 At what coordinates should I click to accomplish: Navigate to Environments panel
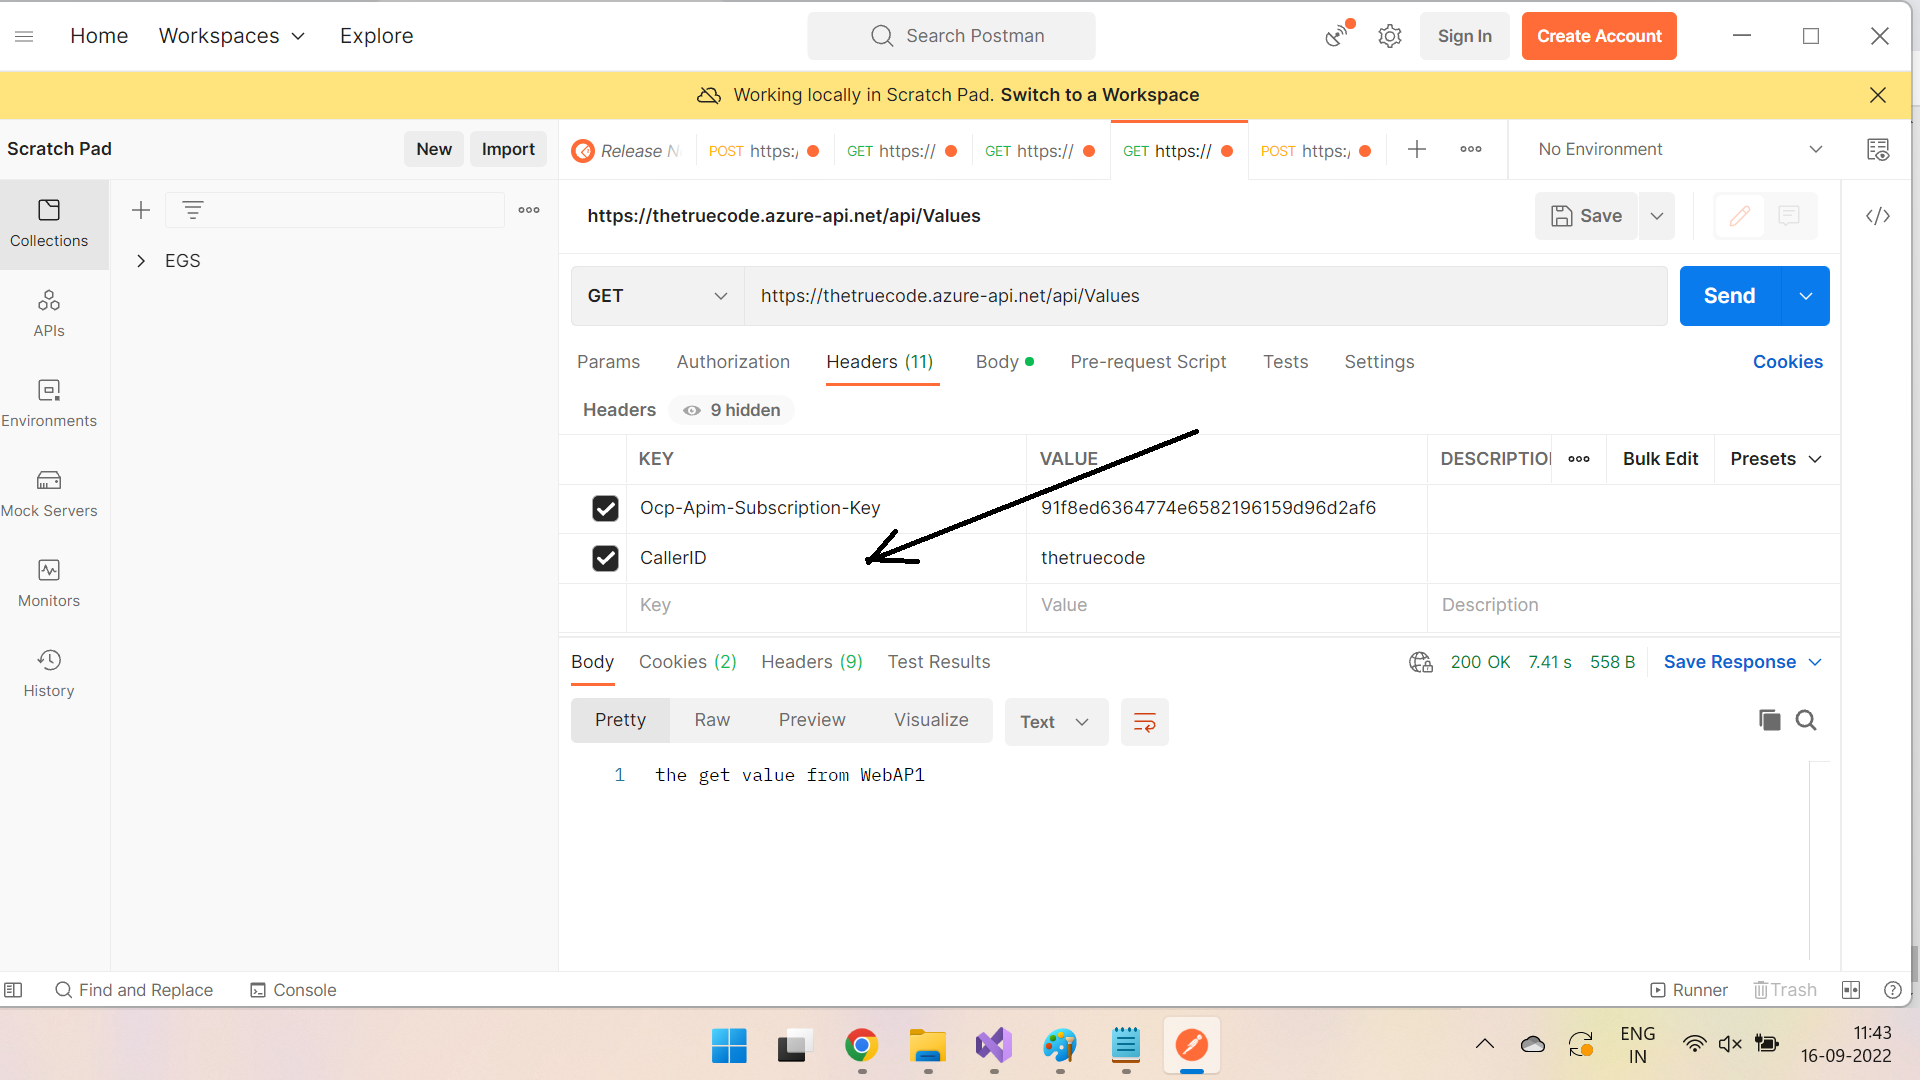49,404
